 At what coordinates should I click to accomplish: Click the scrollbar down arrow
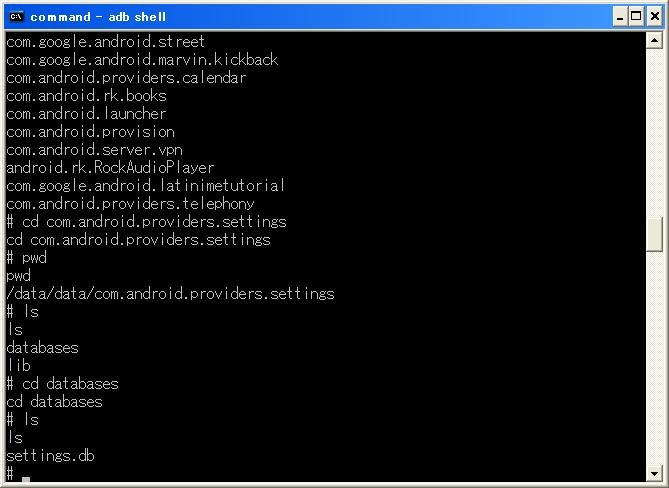[654, 473]
